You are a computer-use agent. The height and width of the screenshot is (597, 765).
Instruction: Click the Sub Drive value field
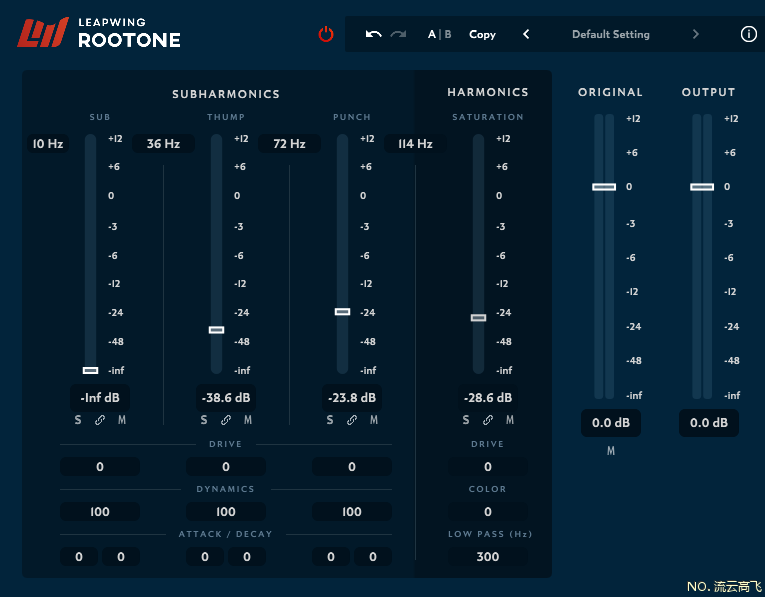click(x=100, y=467)
